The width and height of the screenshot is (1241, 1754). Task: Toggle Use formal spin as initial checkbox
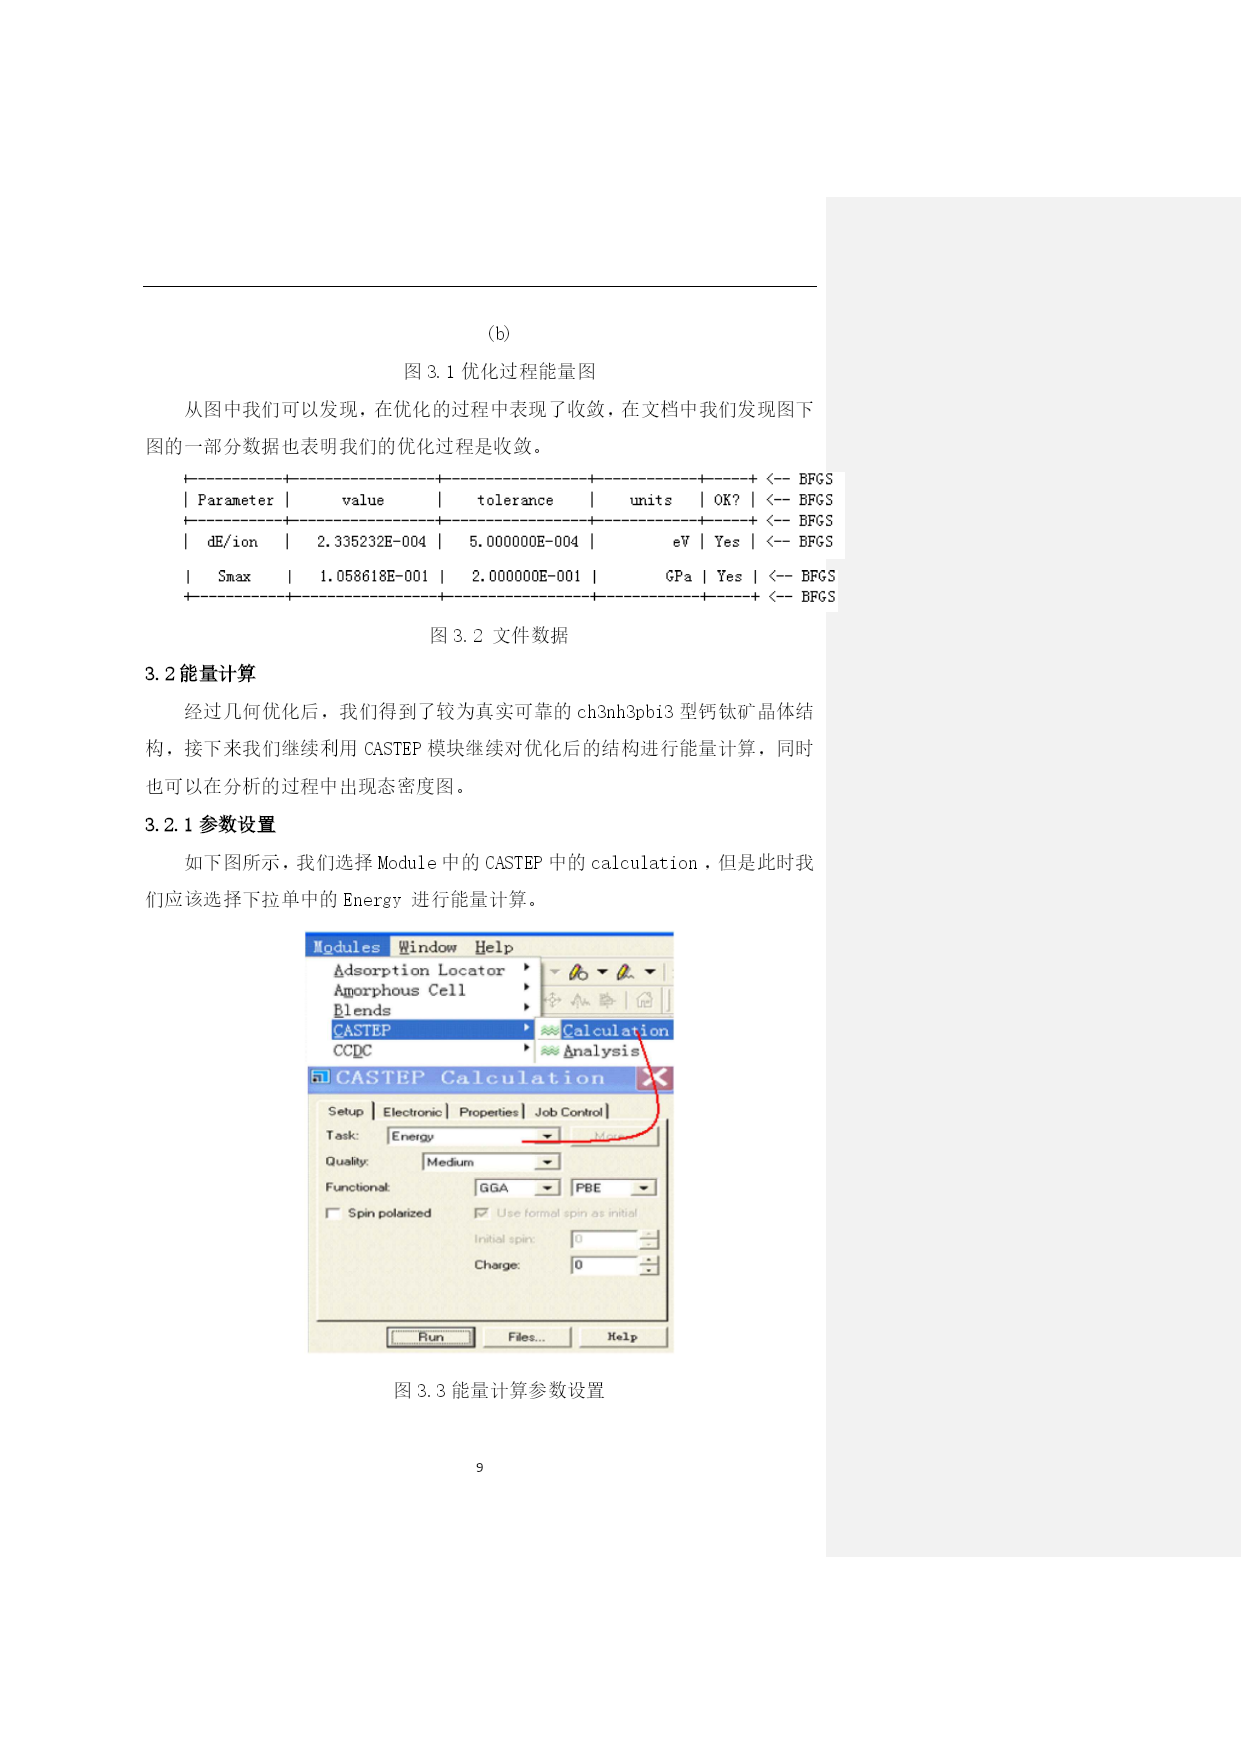482,1213
